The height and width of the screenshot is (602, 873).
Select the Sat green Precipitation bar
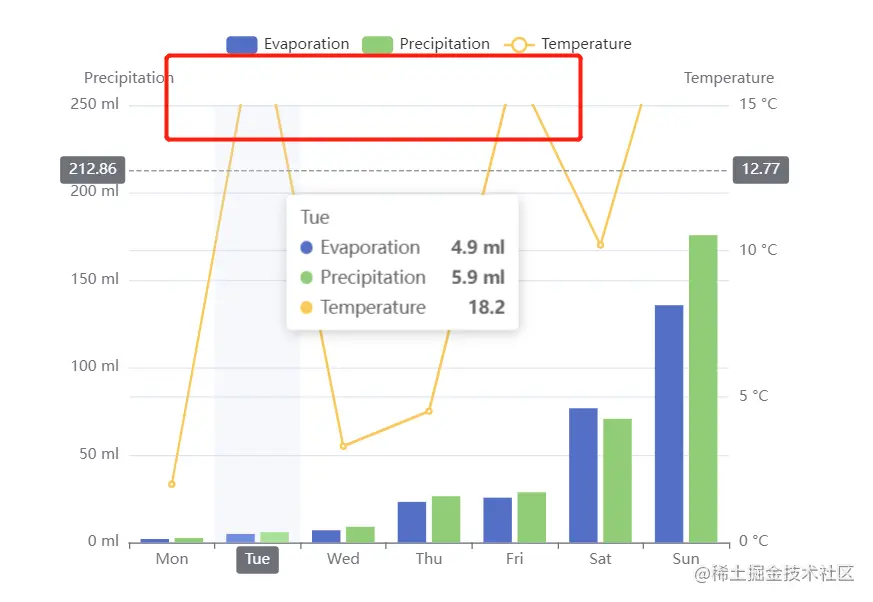(617, 481)
